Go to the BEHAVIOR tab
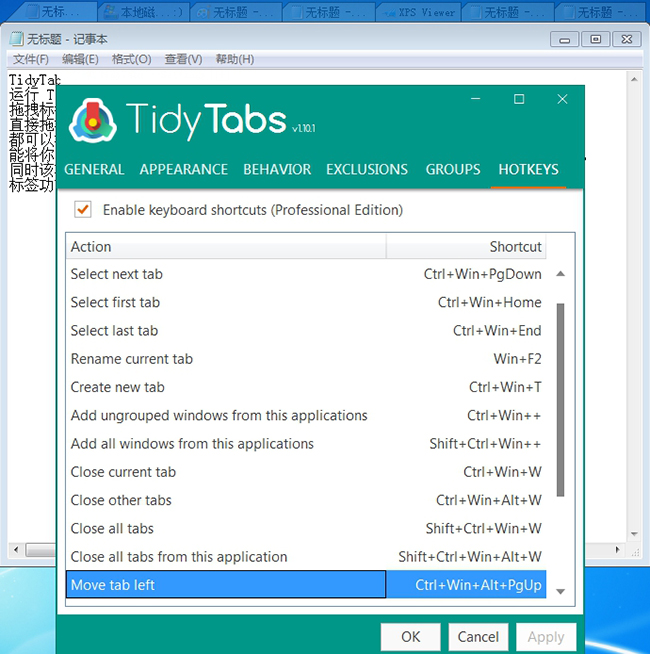This screenshot has height=654, width=650. coord(277,169)
